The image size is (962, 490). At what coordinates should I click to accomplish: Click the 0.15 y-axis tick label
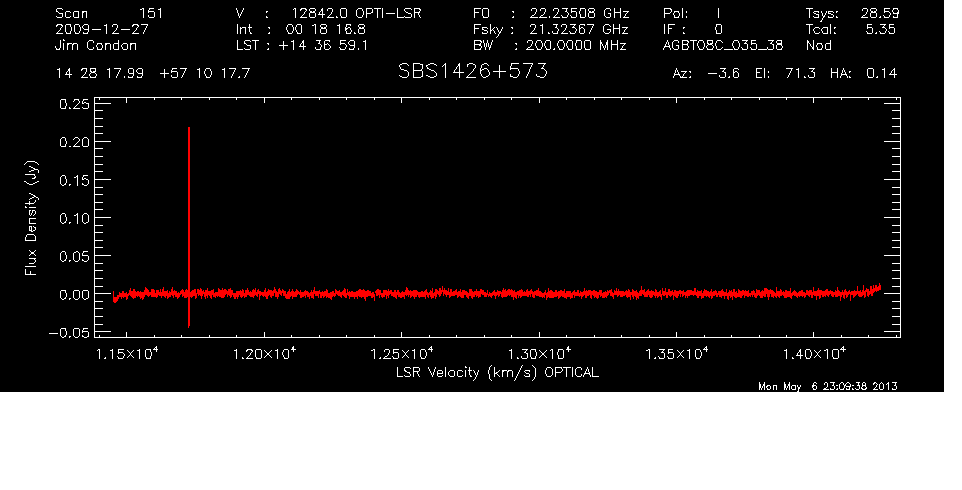pos(74,180)
